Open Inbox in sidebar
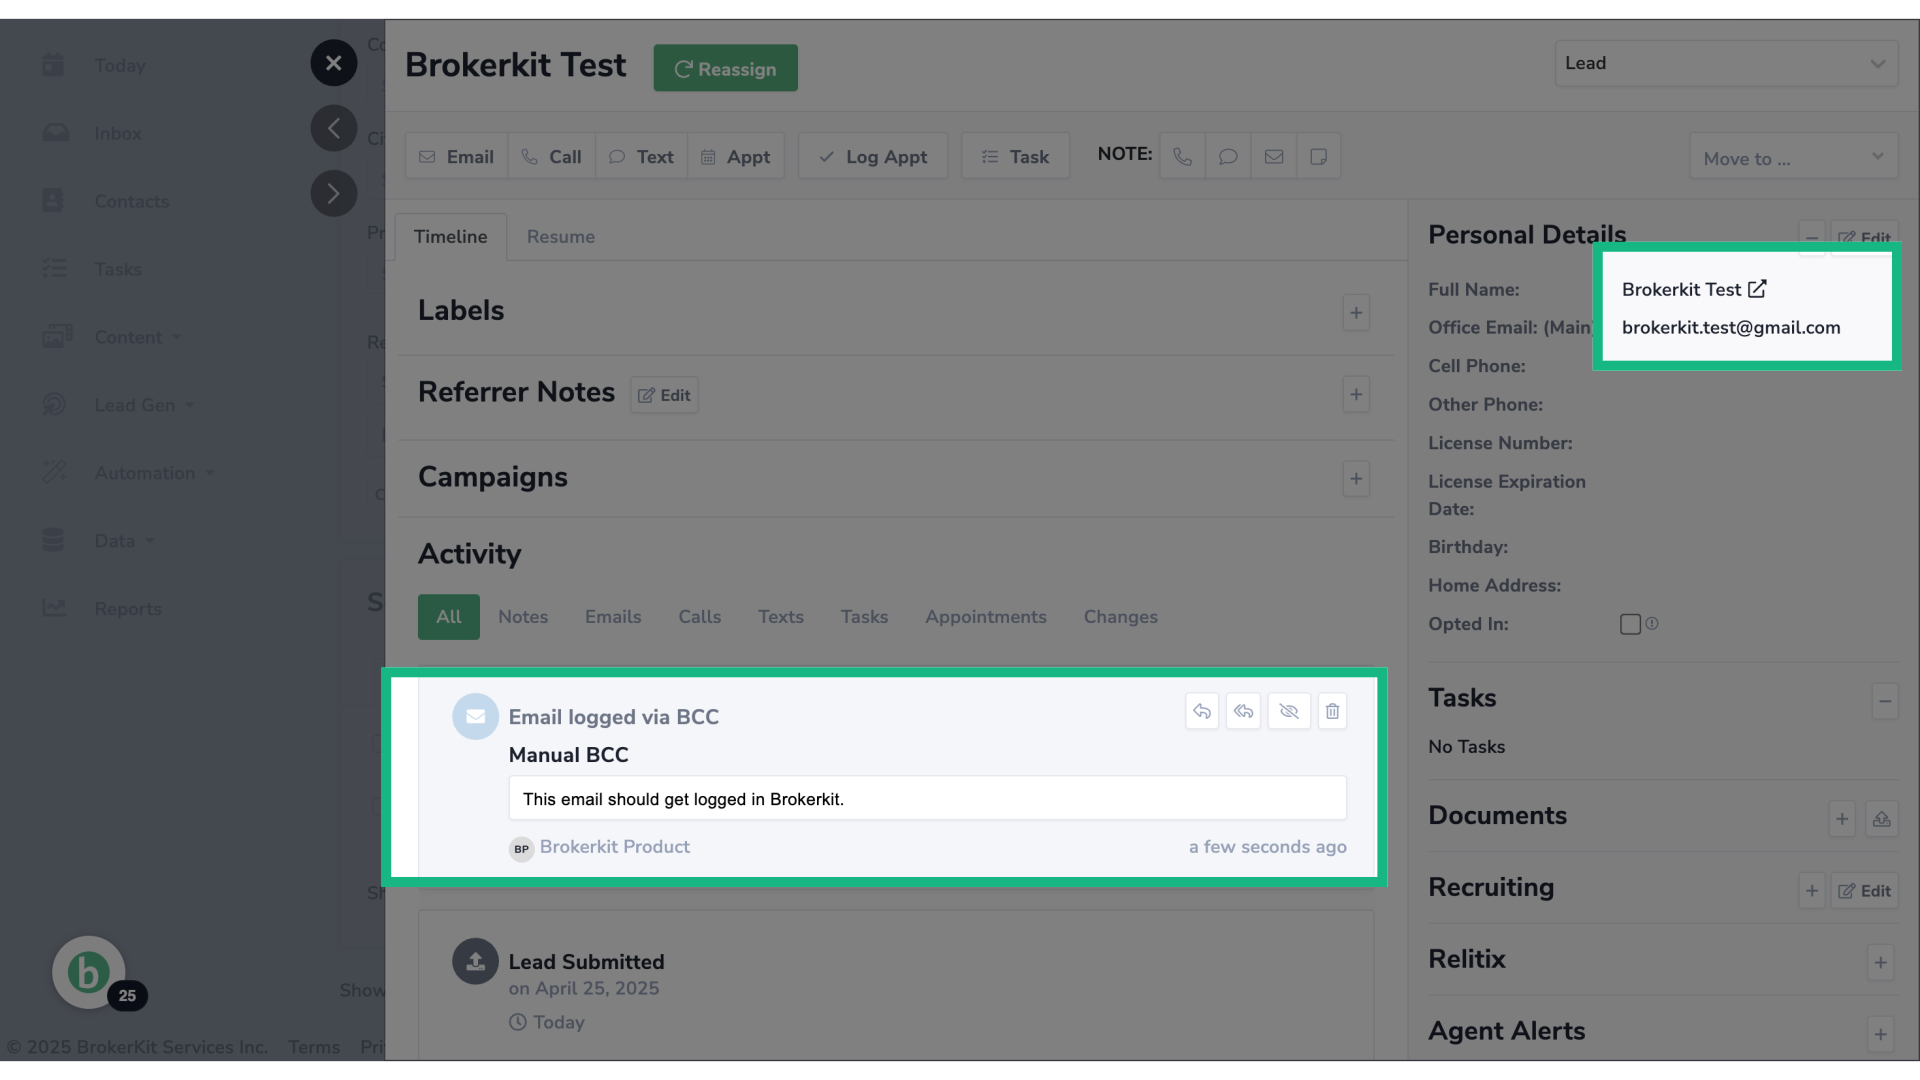The height and width of the screenshot is (1080, 1920). click(x=117, y=134)
